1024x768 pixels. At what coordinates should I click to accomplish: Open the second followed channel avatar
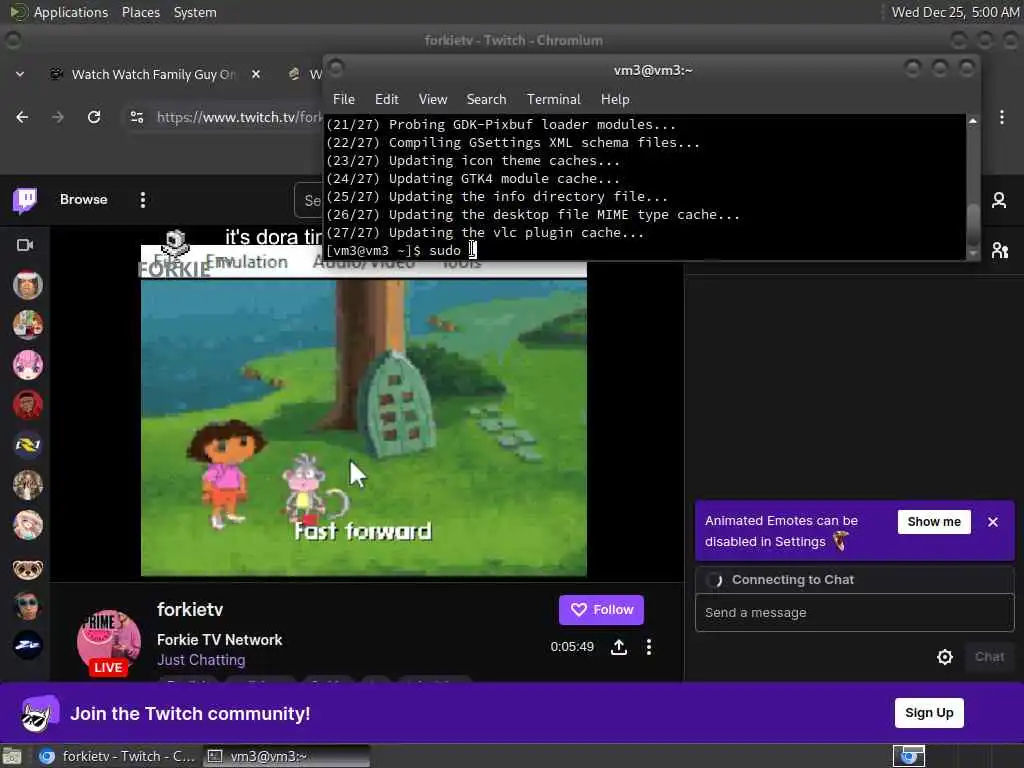click(x=27, y=325)
